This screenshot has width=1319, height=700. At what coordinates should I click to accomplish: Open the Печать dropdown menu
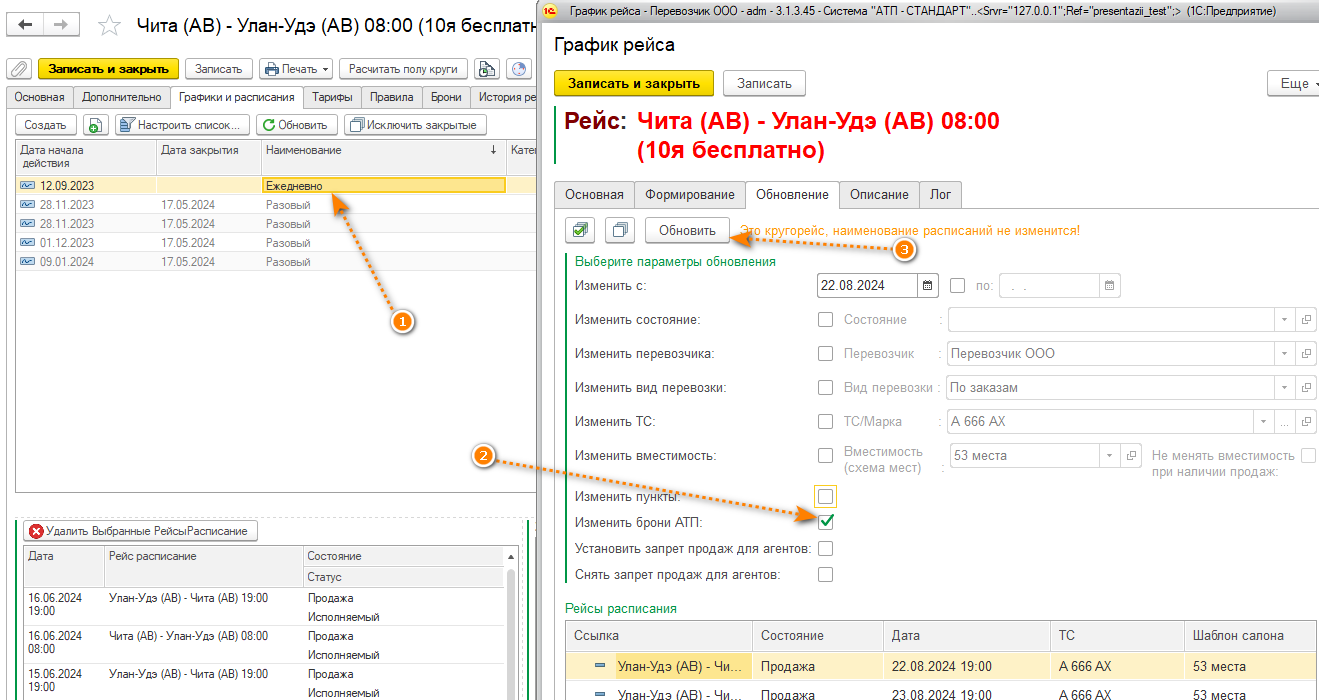pos(295,69)
